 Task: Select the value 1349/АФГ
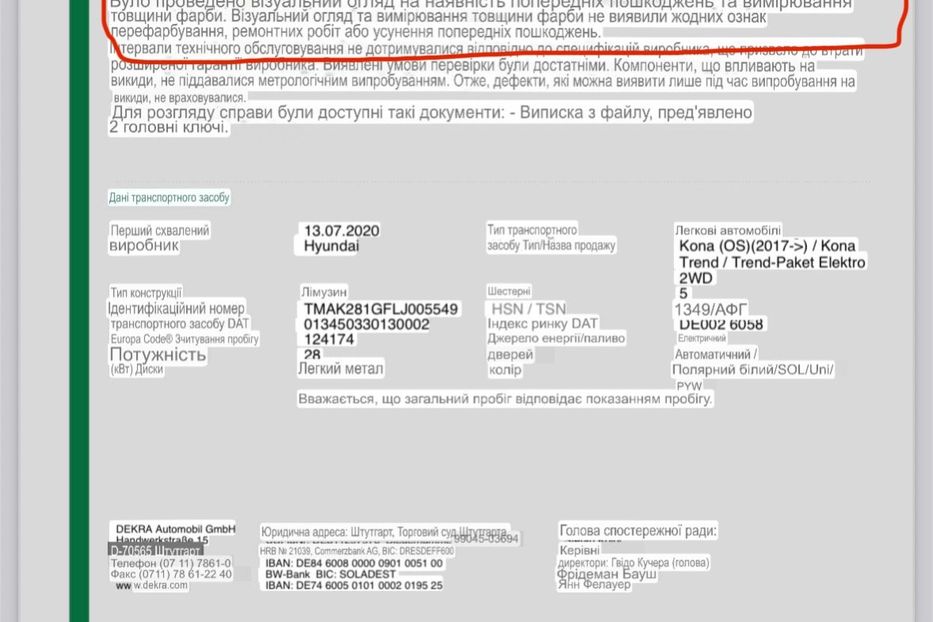tap(710, 309)
